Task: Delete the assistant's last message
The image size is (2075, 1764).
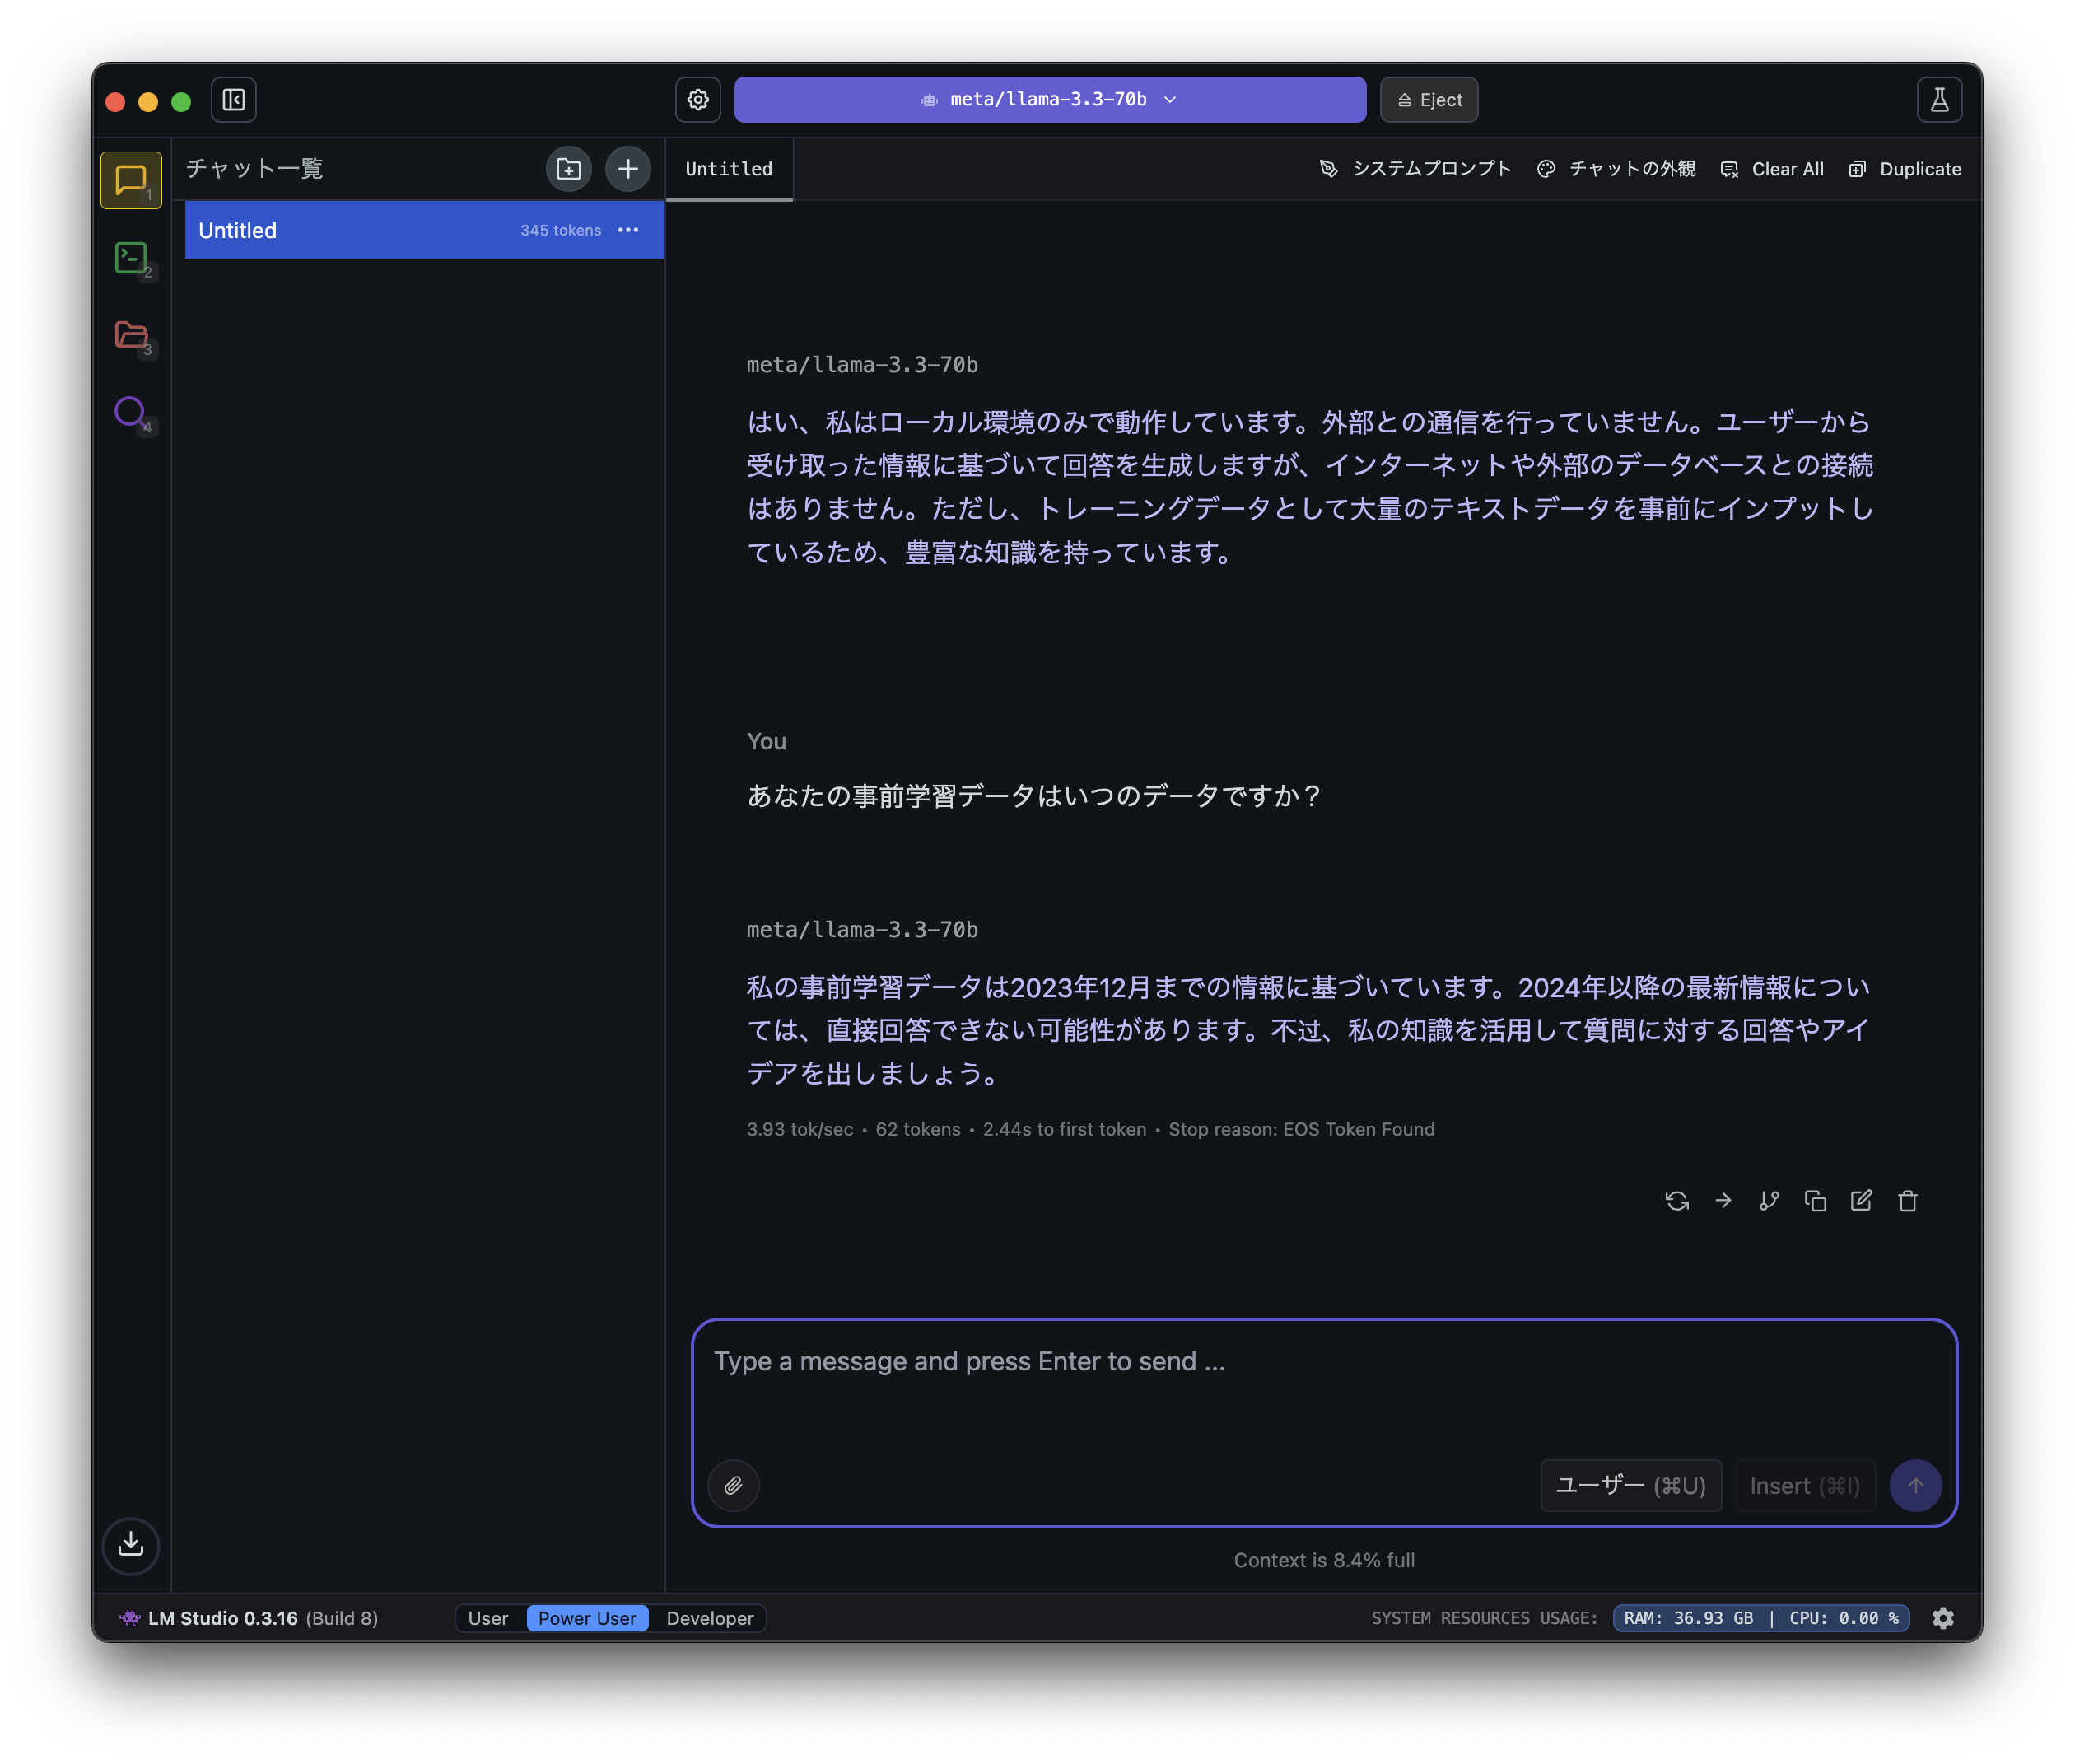Action: click(1907, 1200)
